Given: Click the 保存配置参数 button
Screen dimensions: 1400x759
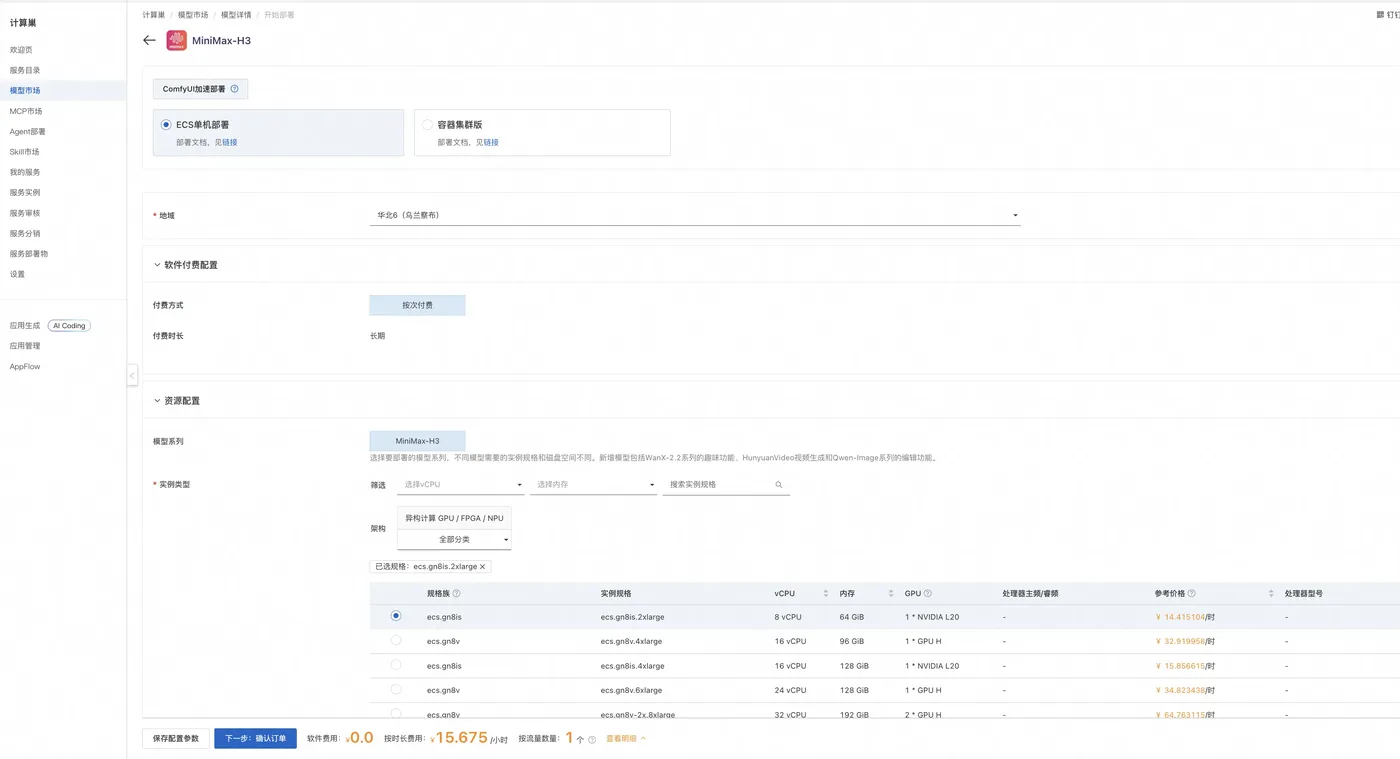Looking at the screenshot, I should click(x=176, y=739).
